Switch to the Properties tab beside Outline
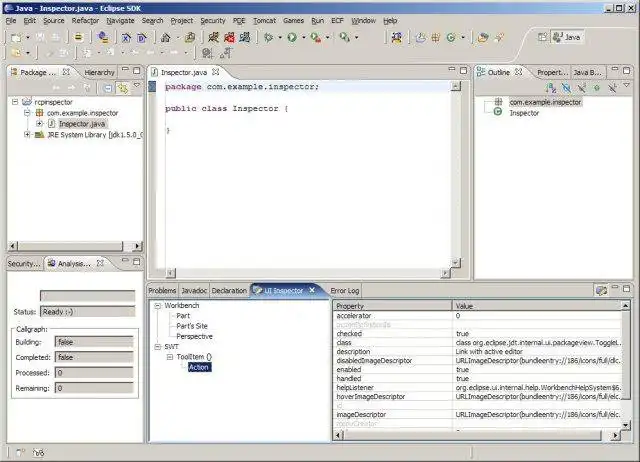 [x=551, y=72]
